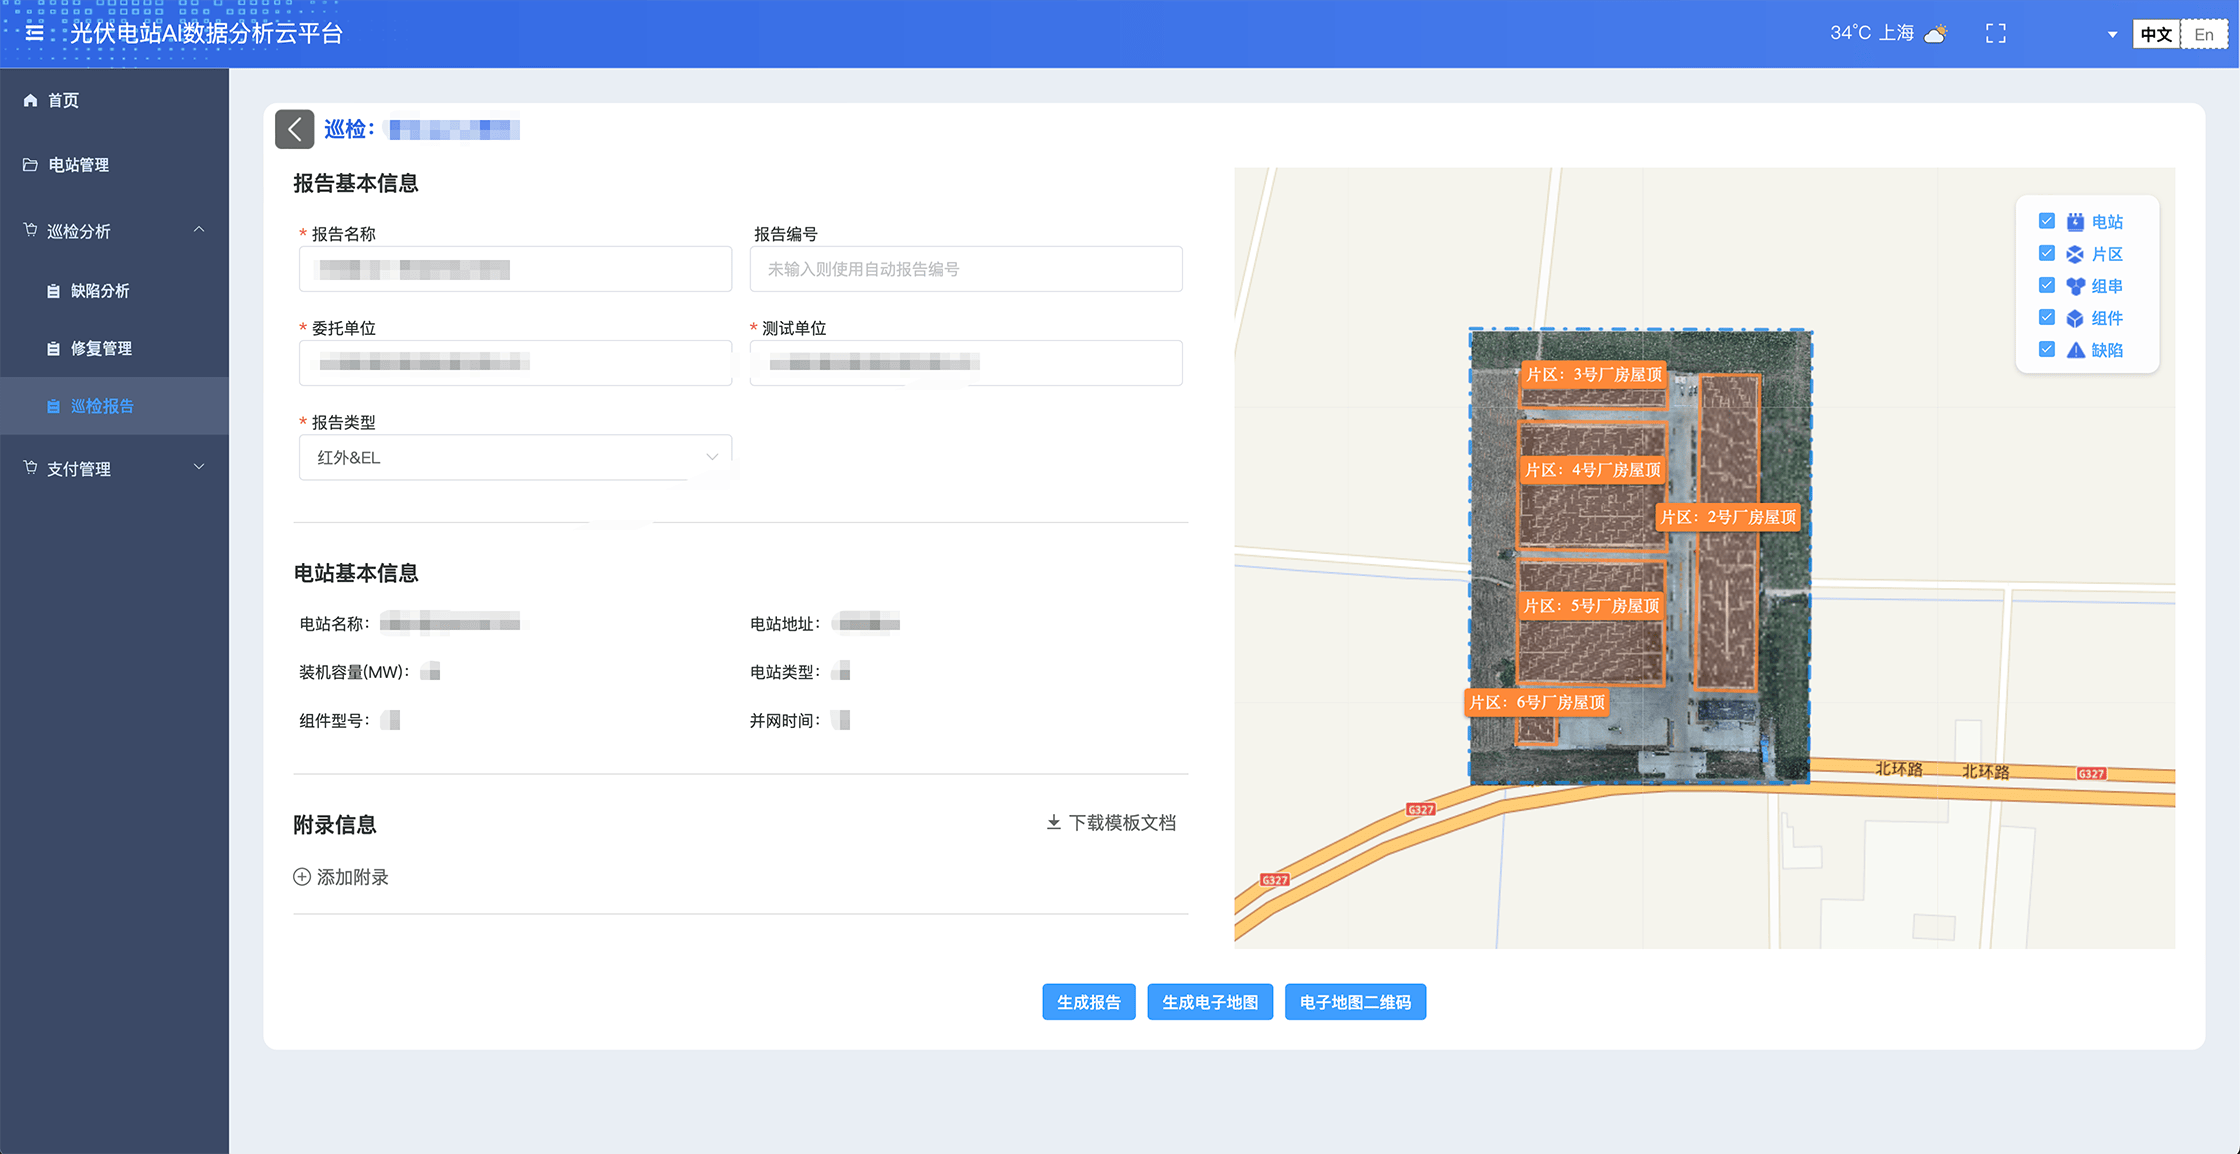Switch language to En
Viewport: 2240px width, 1154px height.
pos(2204,34)
